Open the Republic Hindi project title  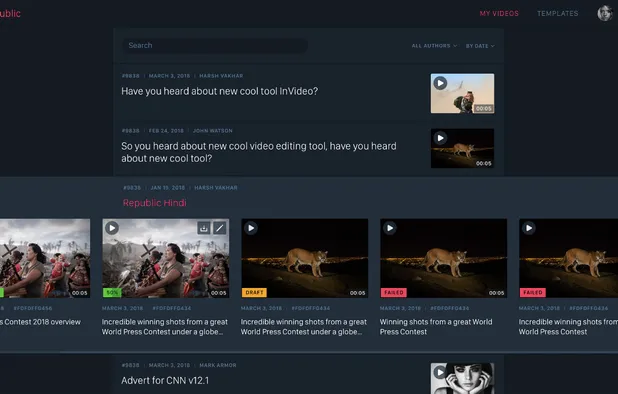click(x=154, y=203)
